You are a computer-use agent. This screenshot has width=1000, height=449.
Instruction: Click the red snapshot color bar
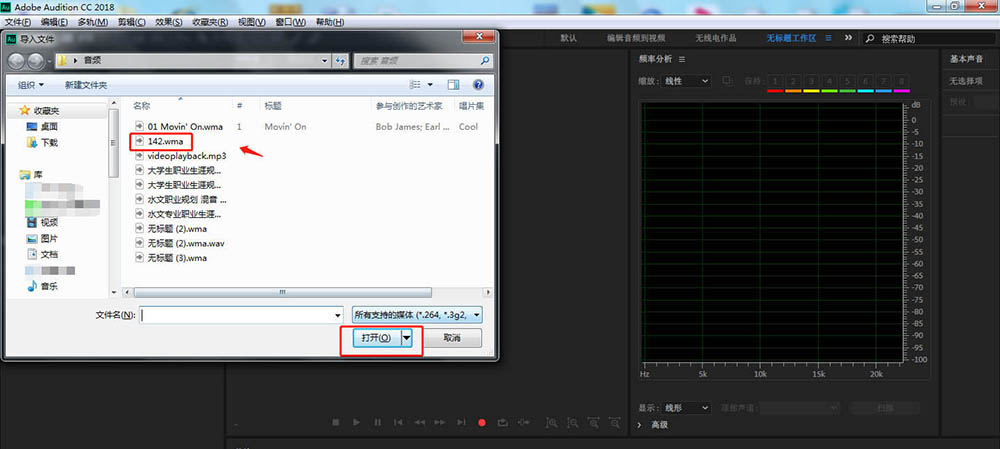pyautogui.click(x=775, y=91)
